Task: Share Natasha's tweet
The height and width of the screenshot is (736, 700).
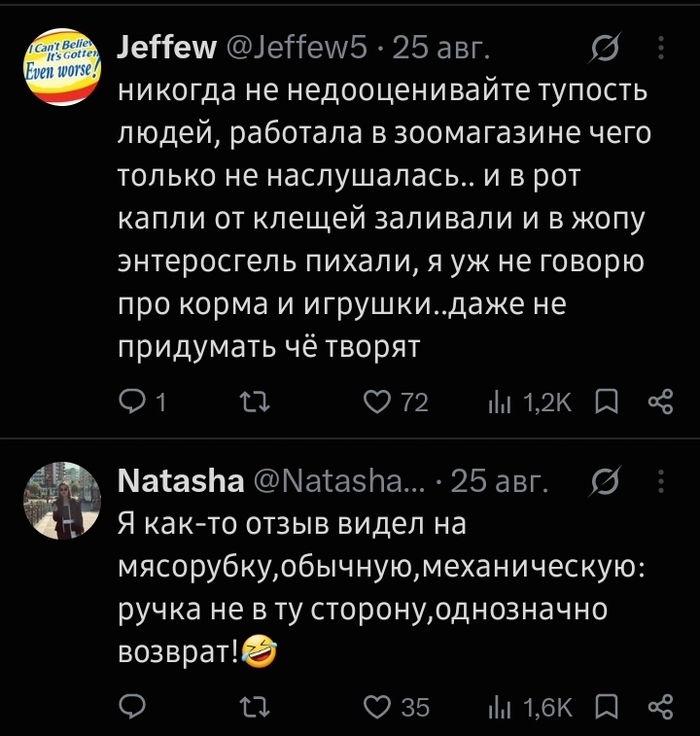Action: [661, 706]
